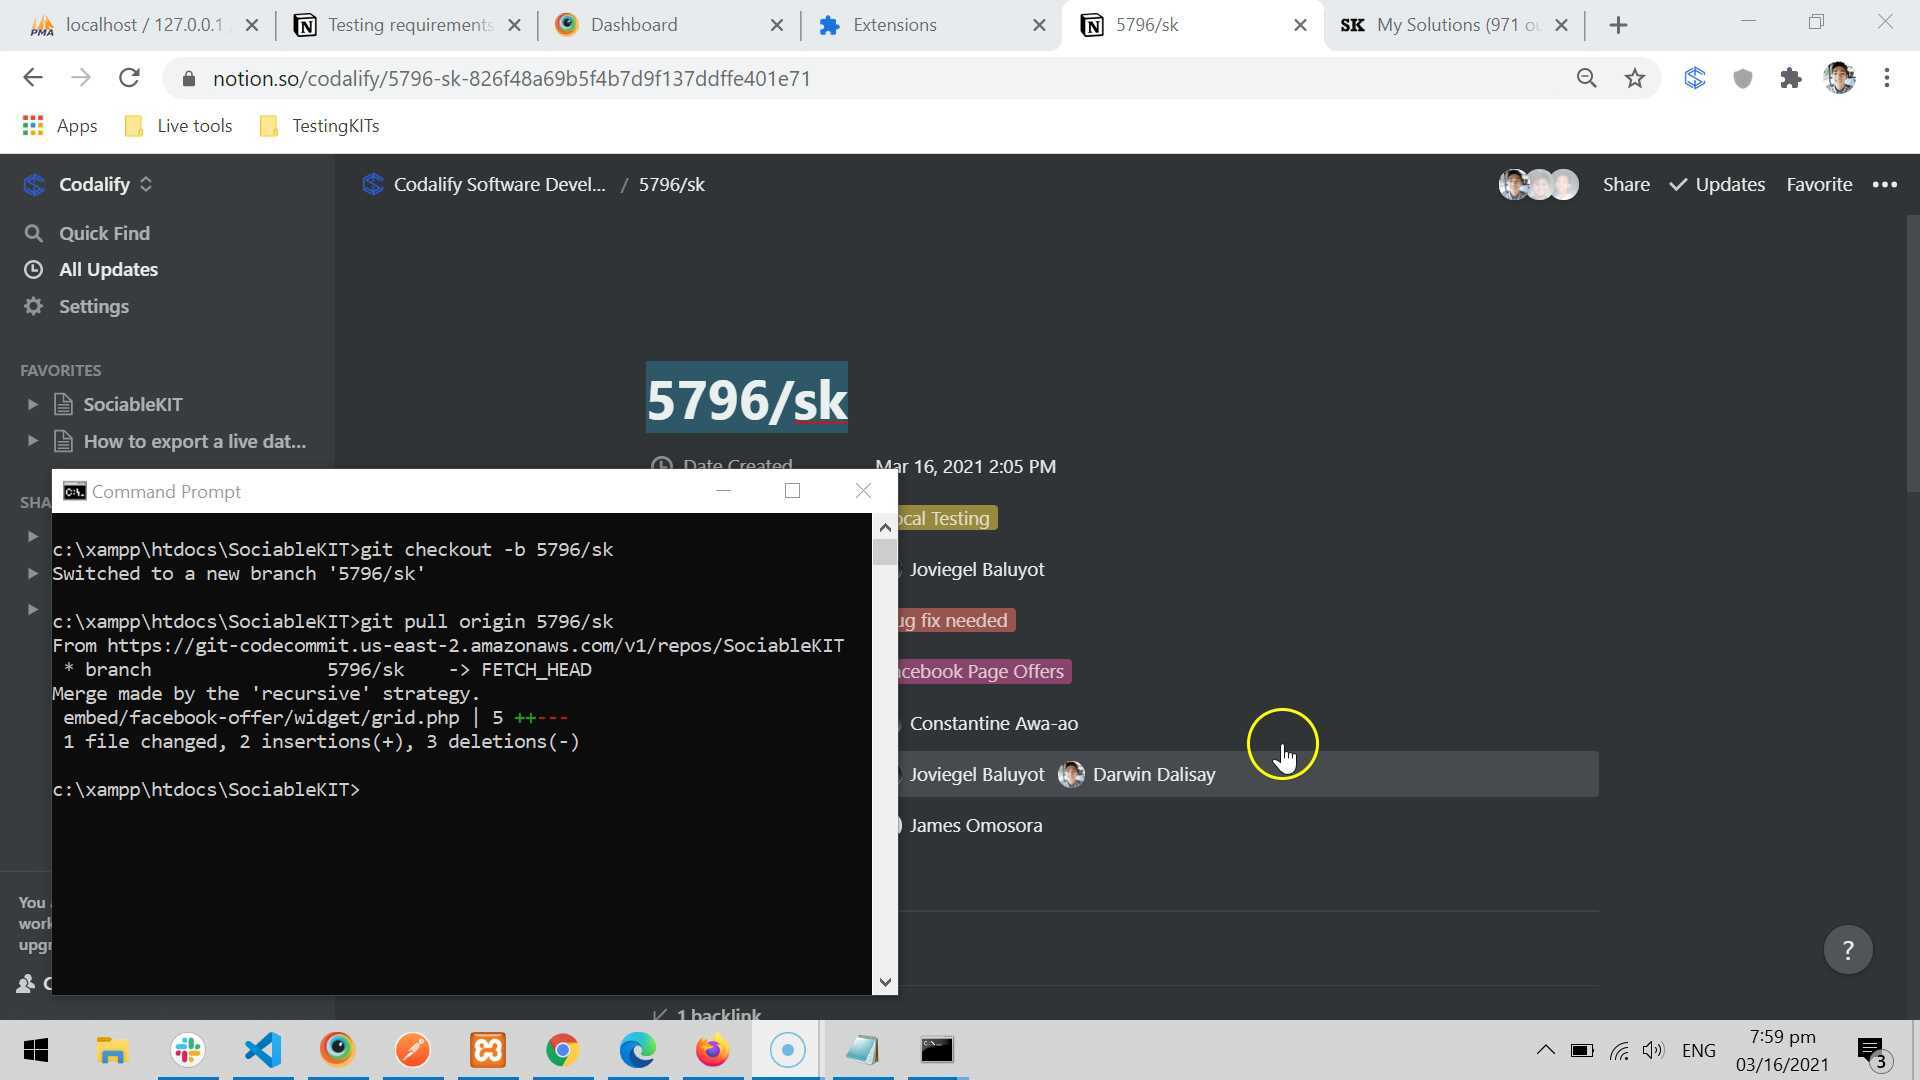This screenshot has width=1920, height=1080.
Task: Open All Updates in Notion sidebar
Action: pos(108,269)
